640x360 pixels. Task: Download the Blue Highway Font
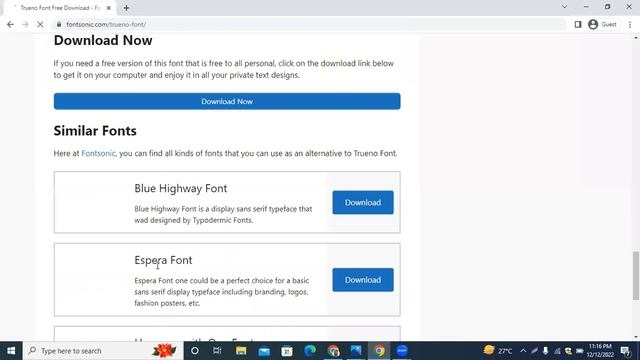point(363,202)
